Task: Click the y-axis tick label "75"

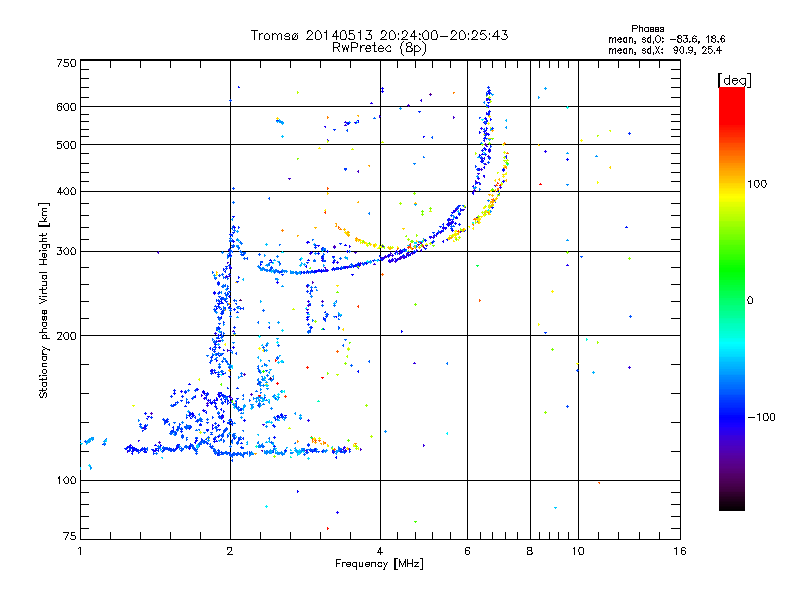Action: point(70,536)
